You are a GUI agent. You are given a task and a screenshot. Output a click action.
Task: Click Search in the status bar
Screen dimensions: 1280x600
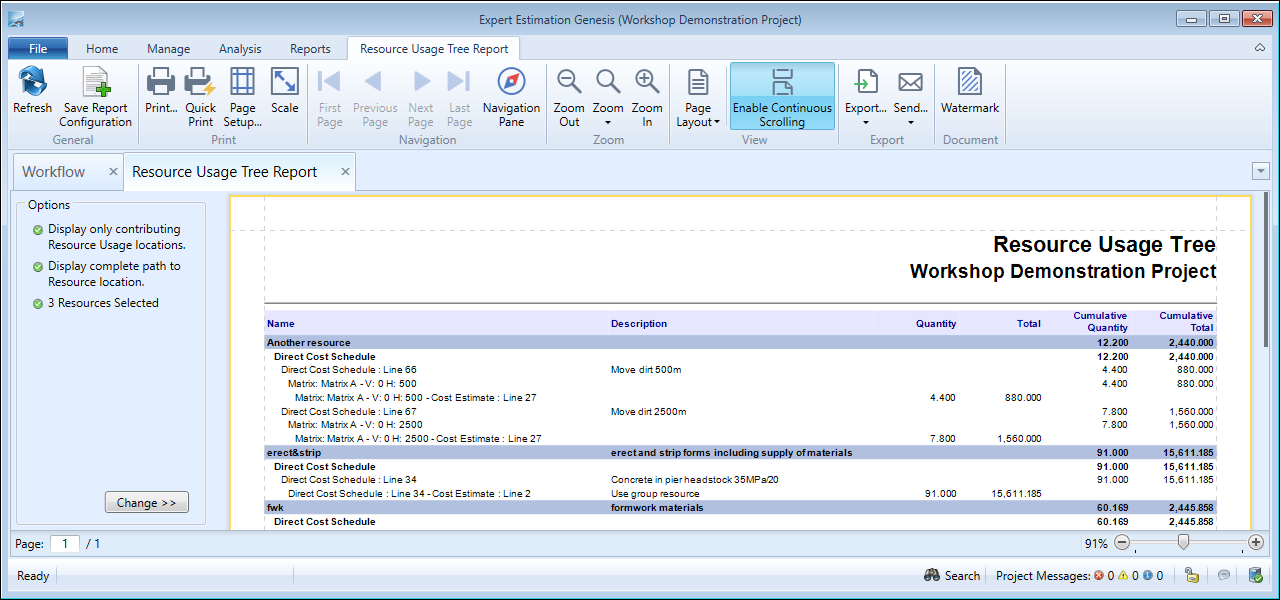click(x=952, y=576)
